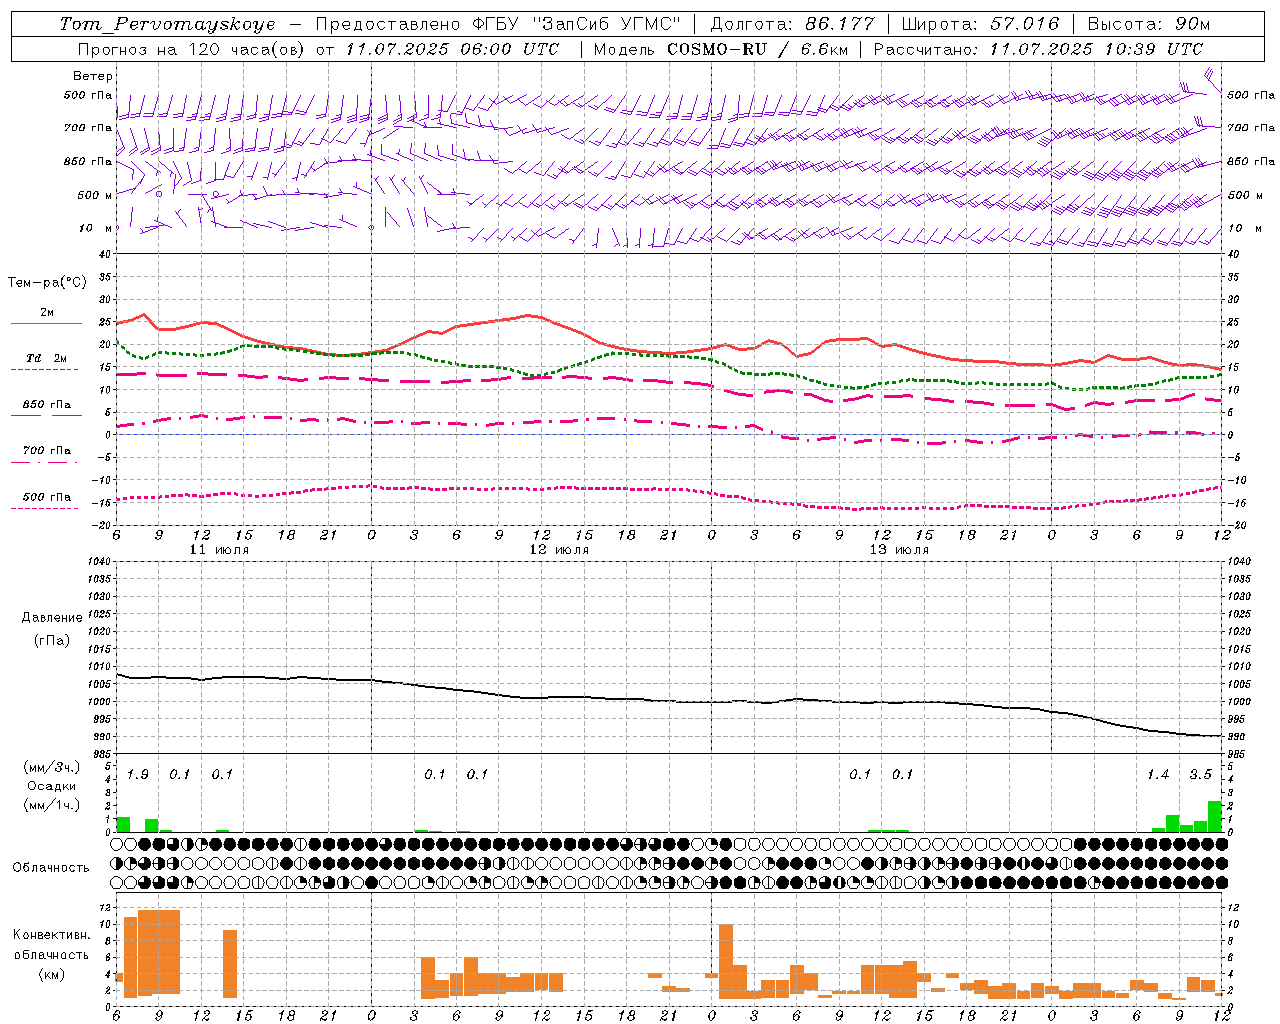Click the tallest green precipitation bar at chart end
Viewport: 1280px width, 1024px height.
pyautogui.click(x=1215, y=816)
